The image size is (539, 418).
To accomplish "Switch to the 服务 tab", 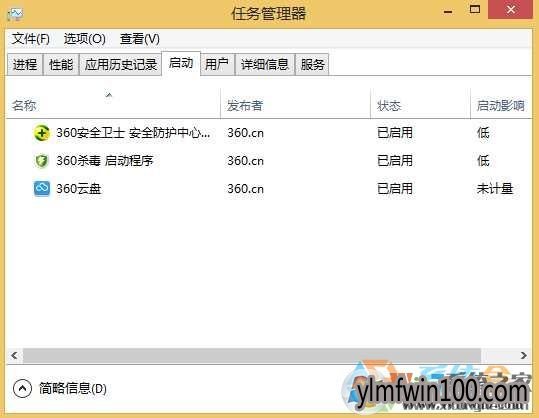I will [312, 64].
